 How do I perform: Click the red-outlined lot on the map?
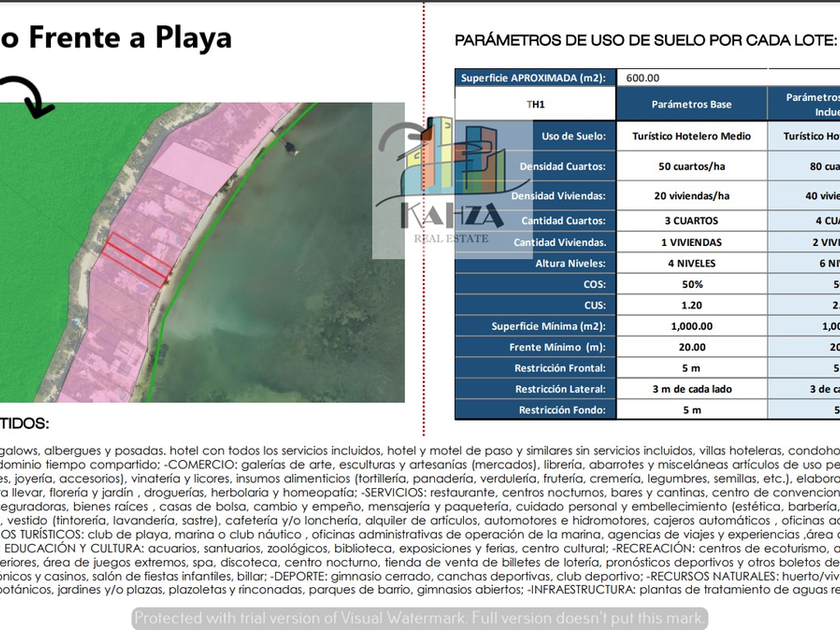[x=138, y=260]
